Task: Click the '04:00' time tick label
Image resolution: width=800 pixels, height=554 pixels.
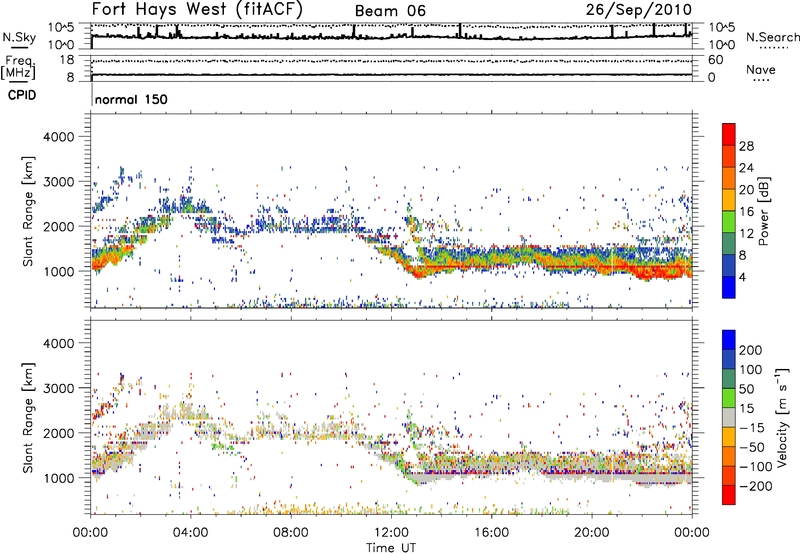Action: point(190,533)
